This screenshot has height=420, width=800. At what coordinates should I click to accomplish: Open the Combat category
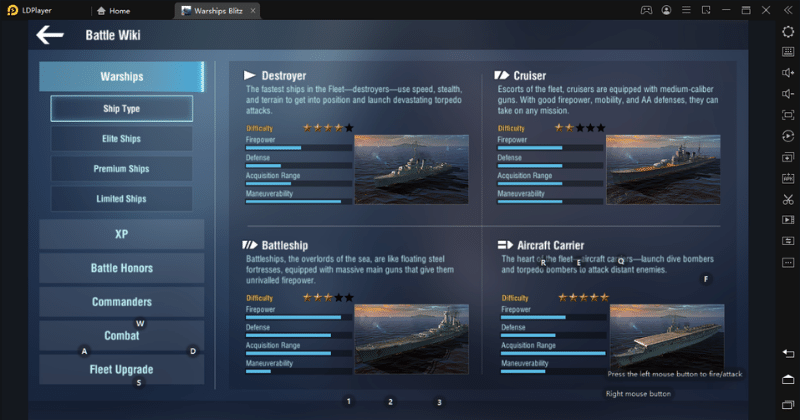pos(121,335)
